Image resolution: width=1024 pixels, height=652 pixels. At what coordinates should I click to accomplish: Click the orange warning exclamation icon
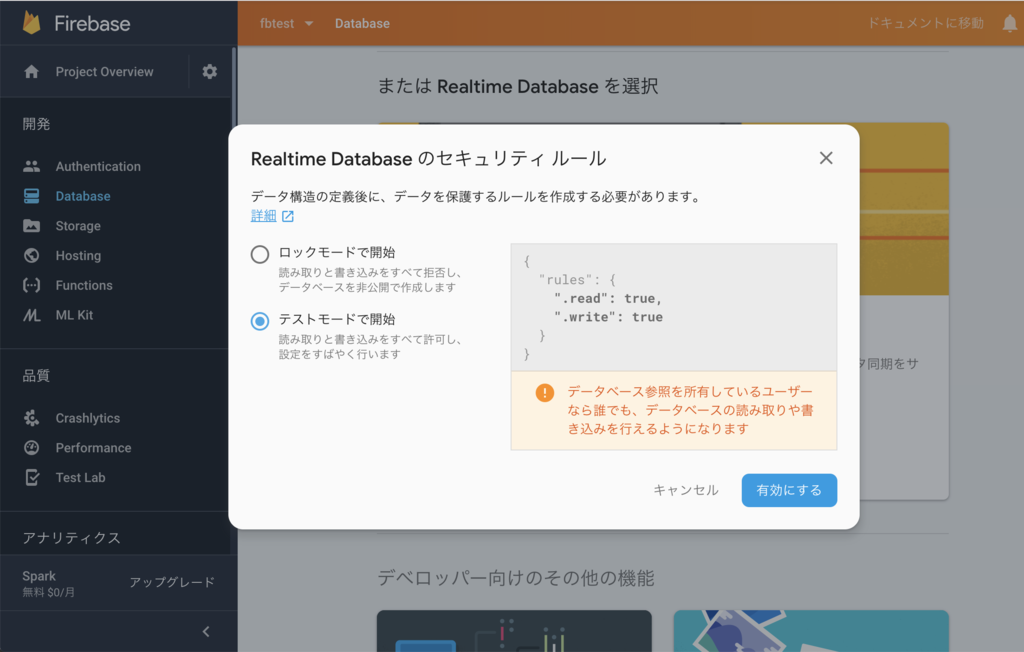(545, 393)
